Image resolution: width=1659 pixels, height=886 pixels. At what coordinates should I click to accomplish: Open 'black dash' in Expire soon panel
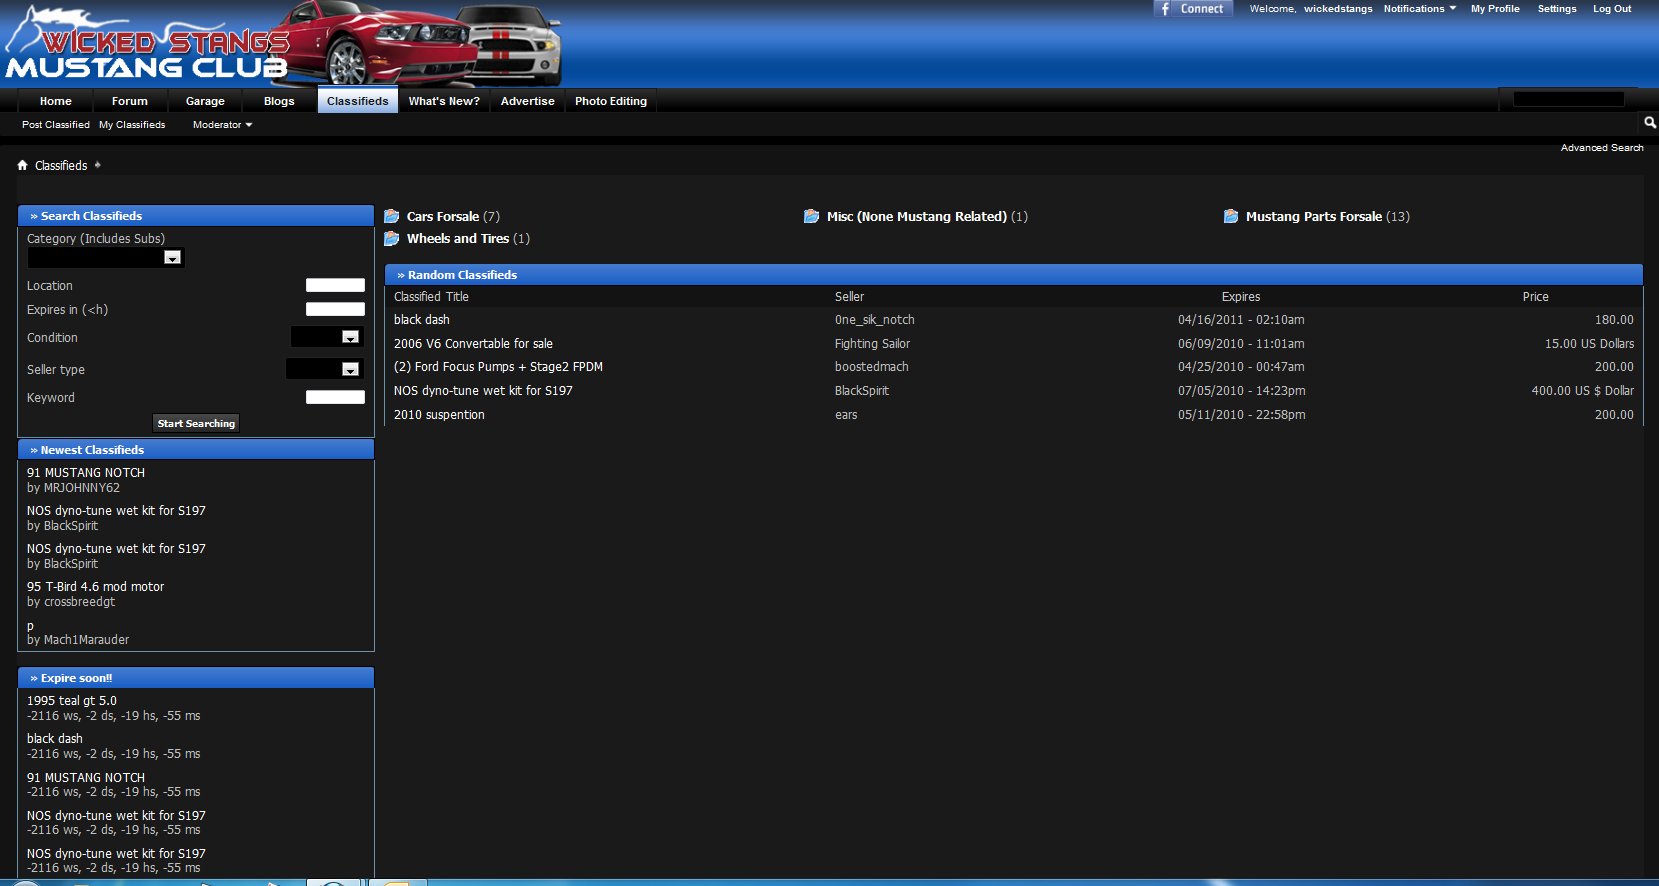point(55,739)
